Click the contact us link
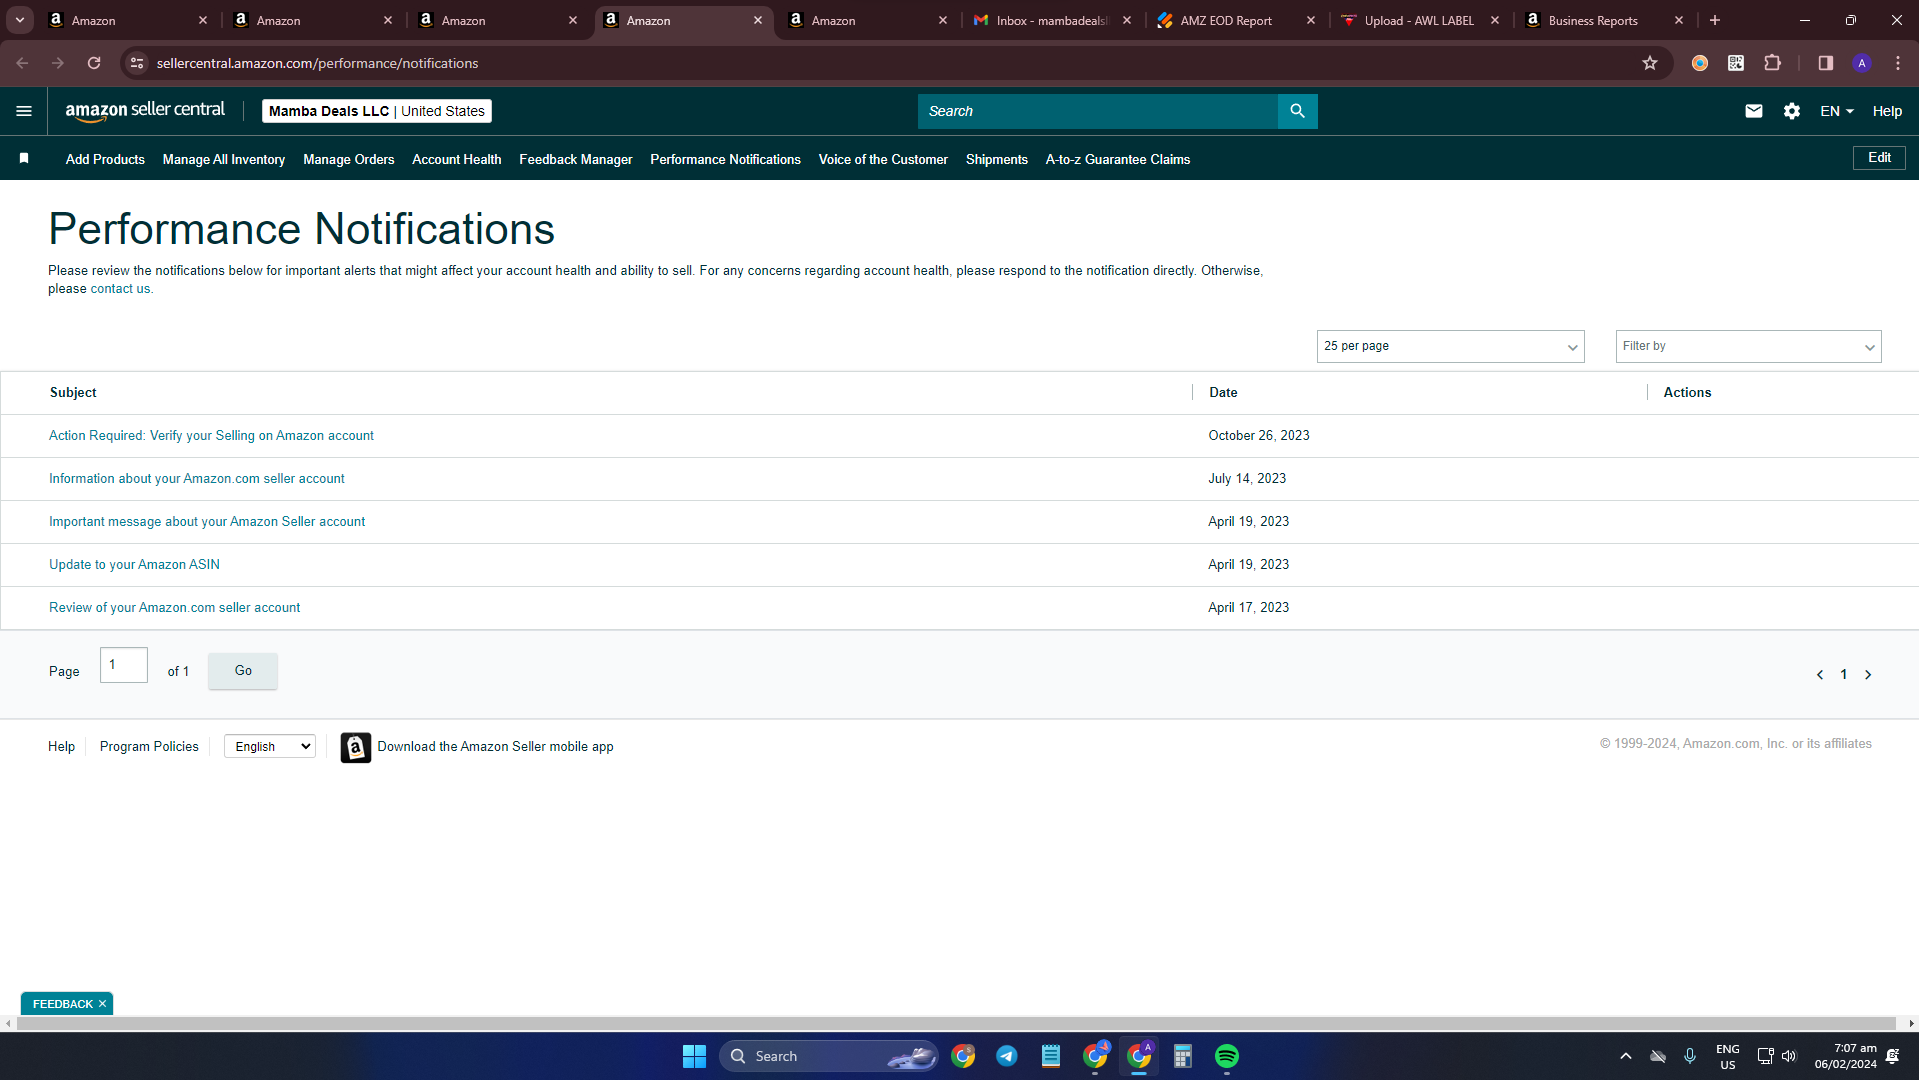Viewport: 1919px width, 1080px height. point(120,289)
